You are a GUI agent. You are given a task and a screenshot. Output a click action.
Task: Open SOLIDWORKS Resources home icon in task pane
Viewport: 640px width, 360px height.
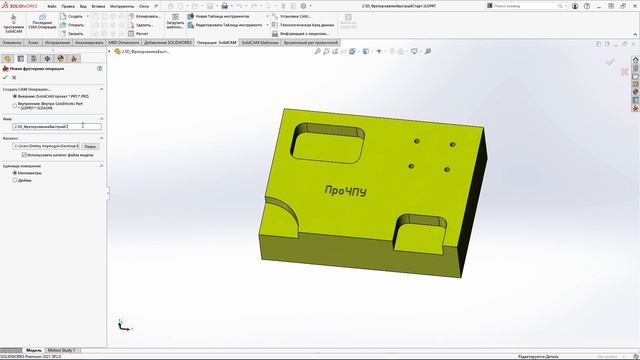pos(636,60)
